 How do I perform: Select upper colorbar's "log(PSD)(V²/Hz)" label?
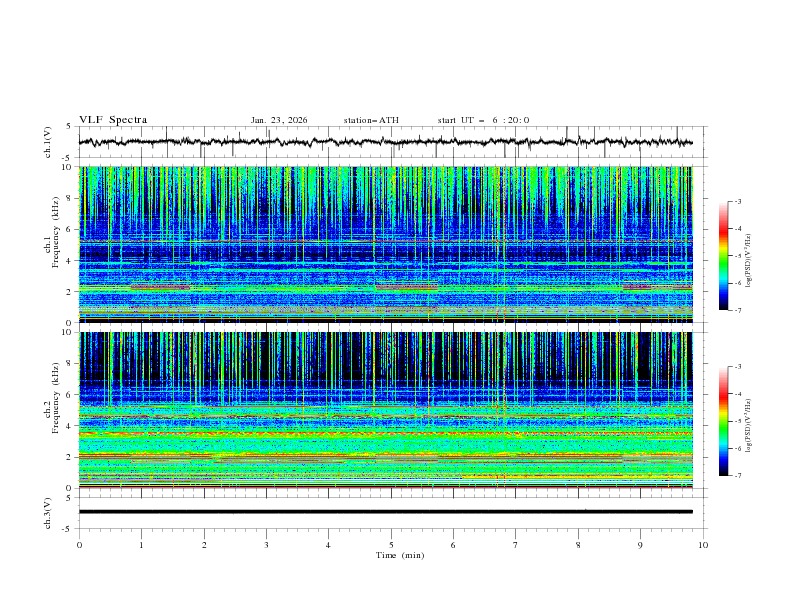click(749, 262)
